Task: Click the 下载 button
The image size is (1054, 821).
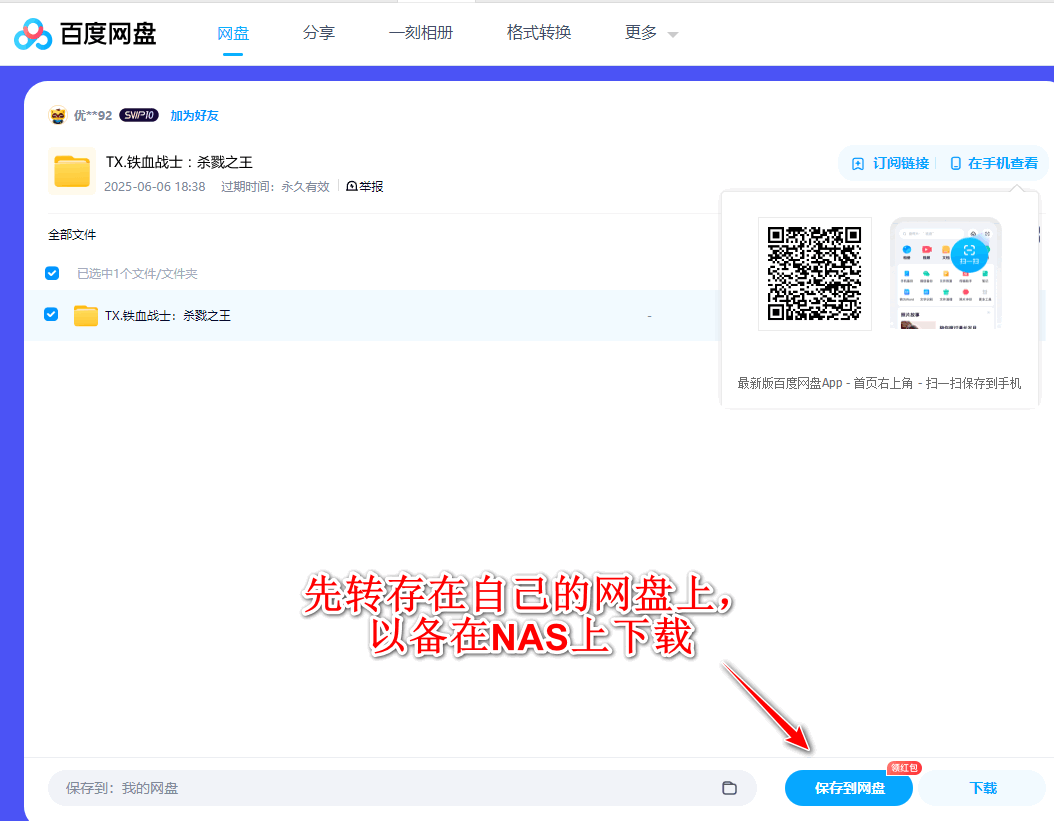Action: pyautogui.click(x=983, y=788)
